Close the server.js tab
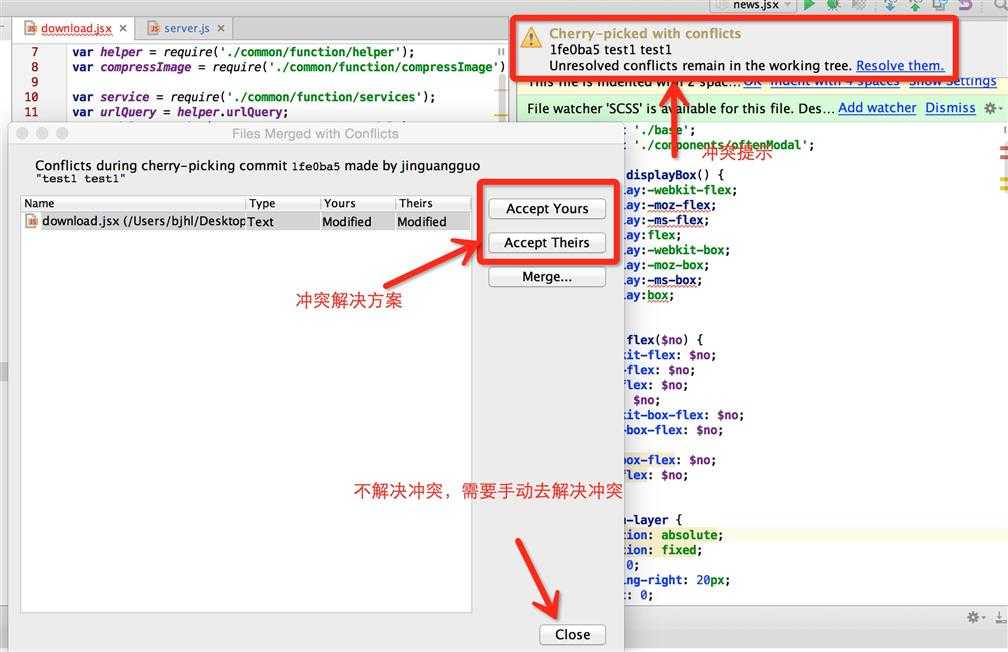This screenshot has height=652, width=1008. point(220,28)
